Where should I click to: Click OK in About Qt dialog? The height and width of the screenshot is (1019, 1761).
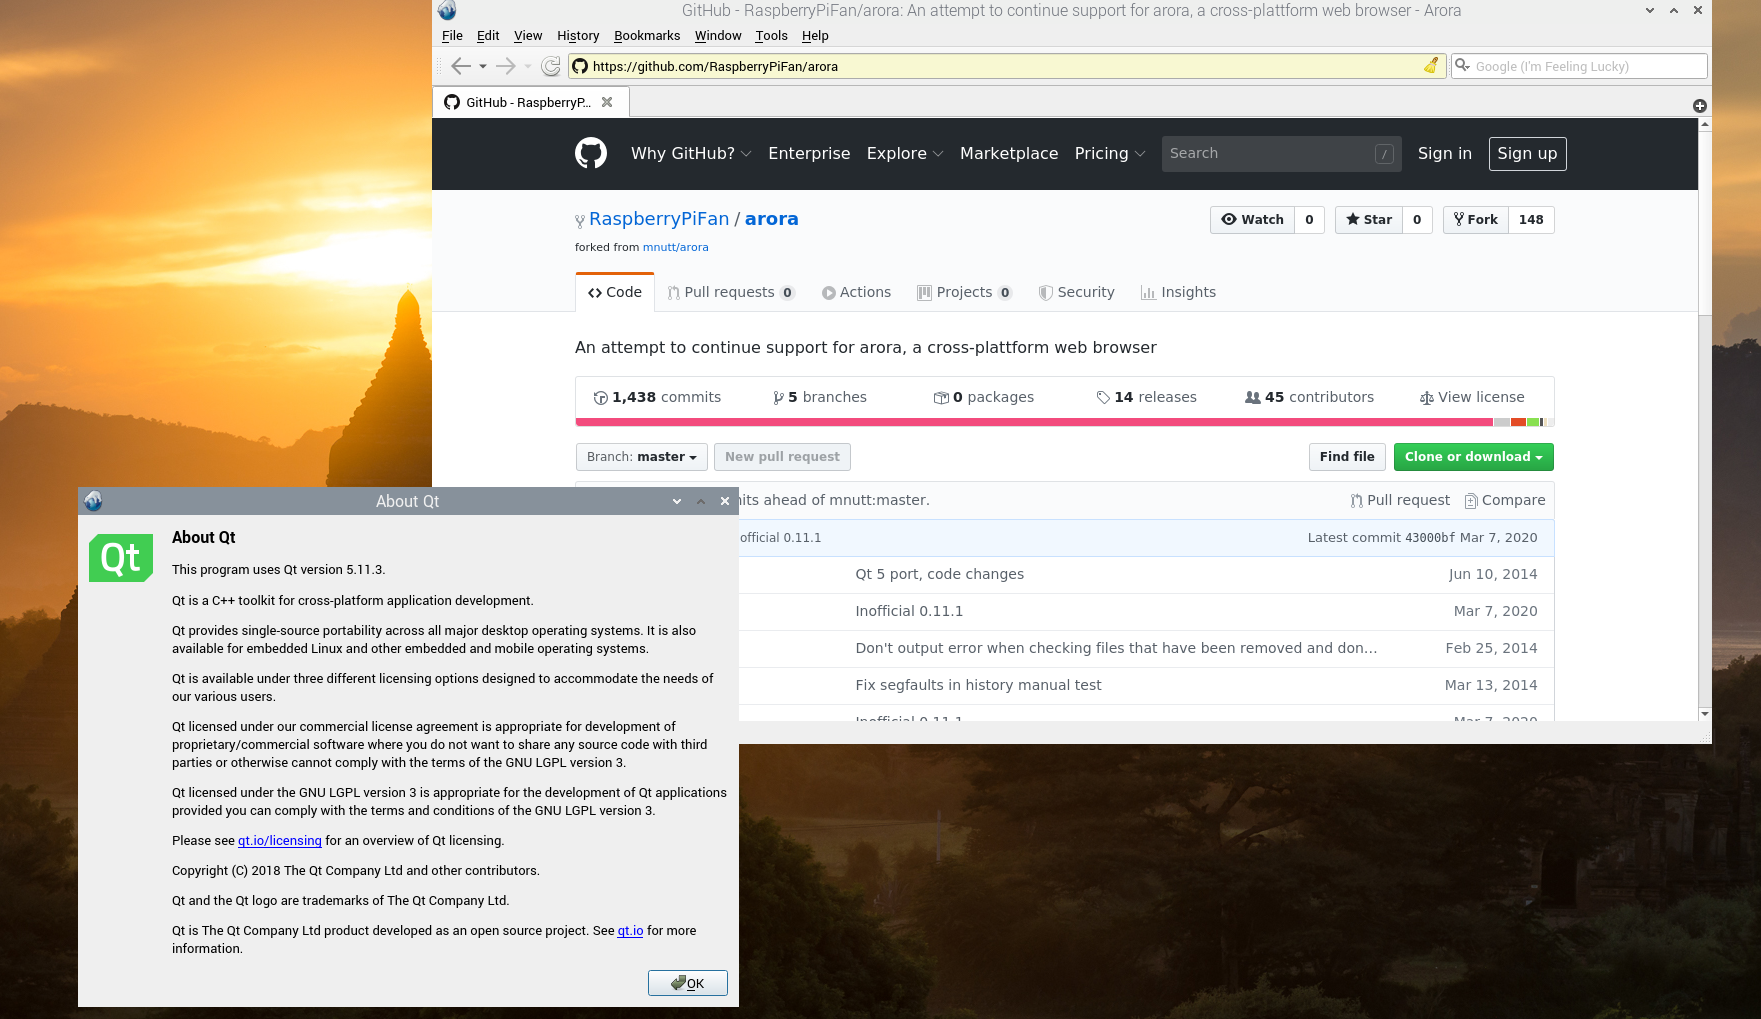coord(687,983)
